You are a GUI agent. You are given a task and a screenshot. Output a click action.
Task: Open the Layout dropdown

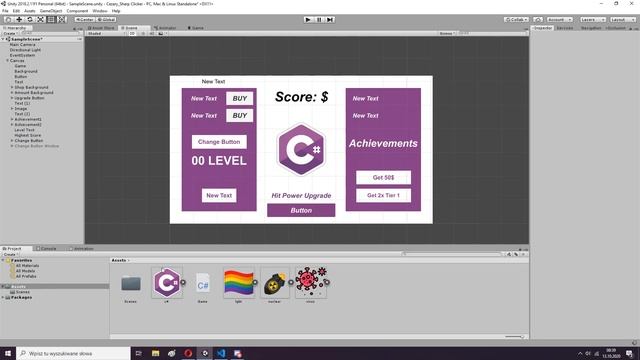click(x=623, y=20)
